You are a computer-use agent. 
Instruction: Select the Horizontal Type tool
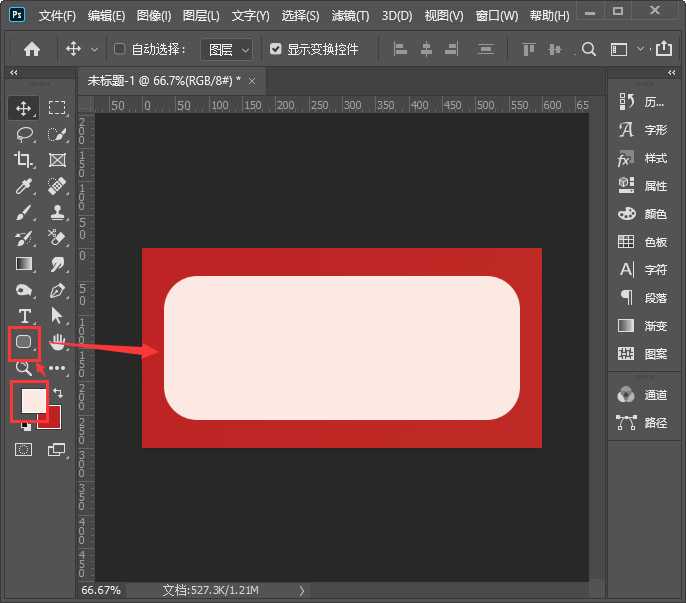coord(24,316)
